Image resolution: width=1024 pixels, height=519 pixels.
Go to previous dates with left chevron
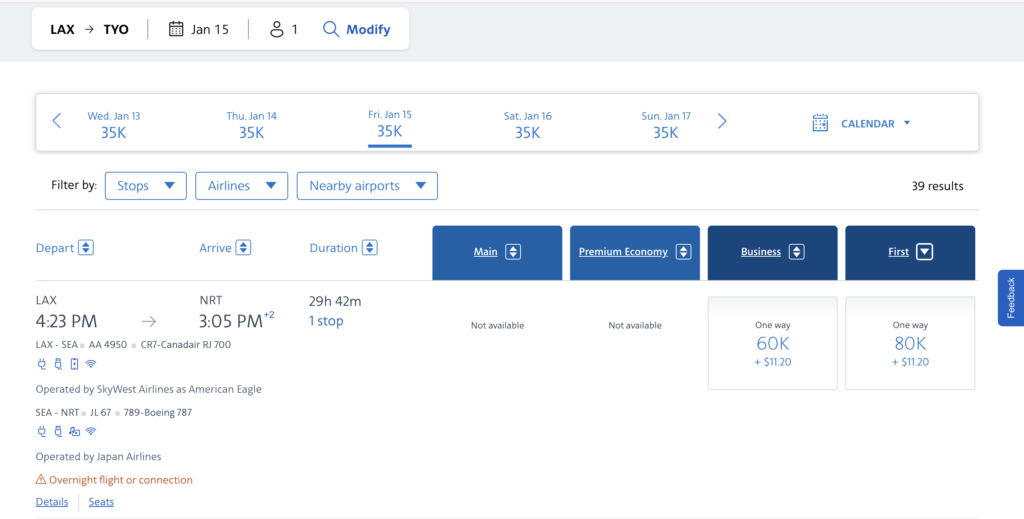pos(57,121)
